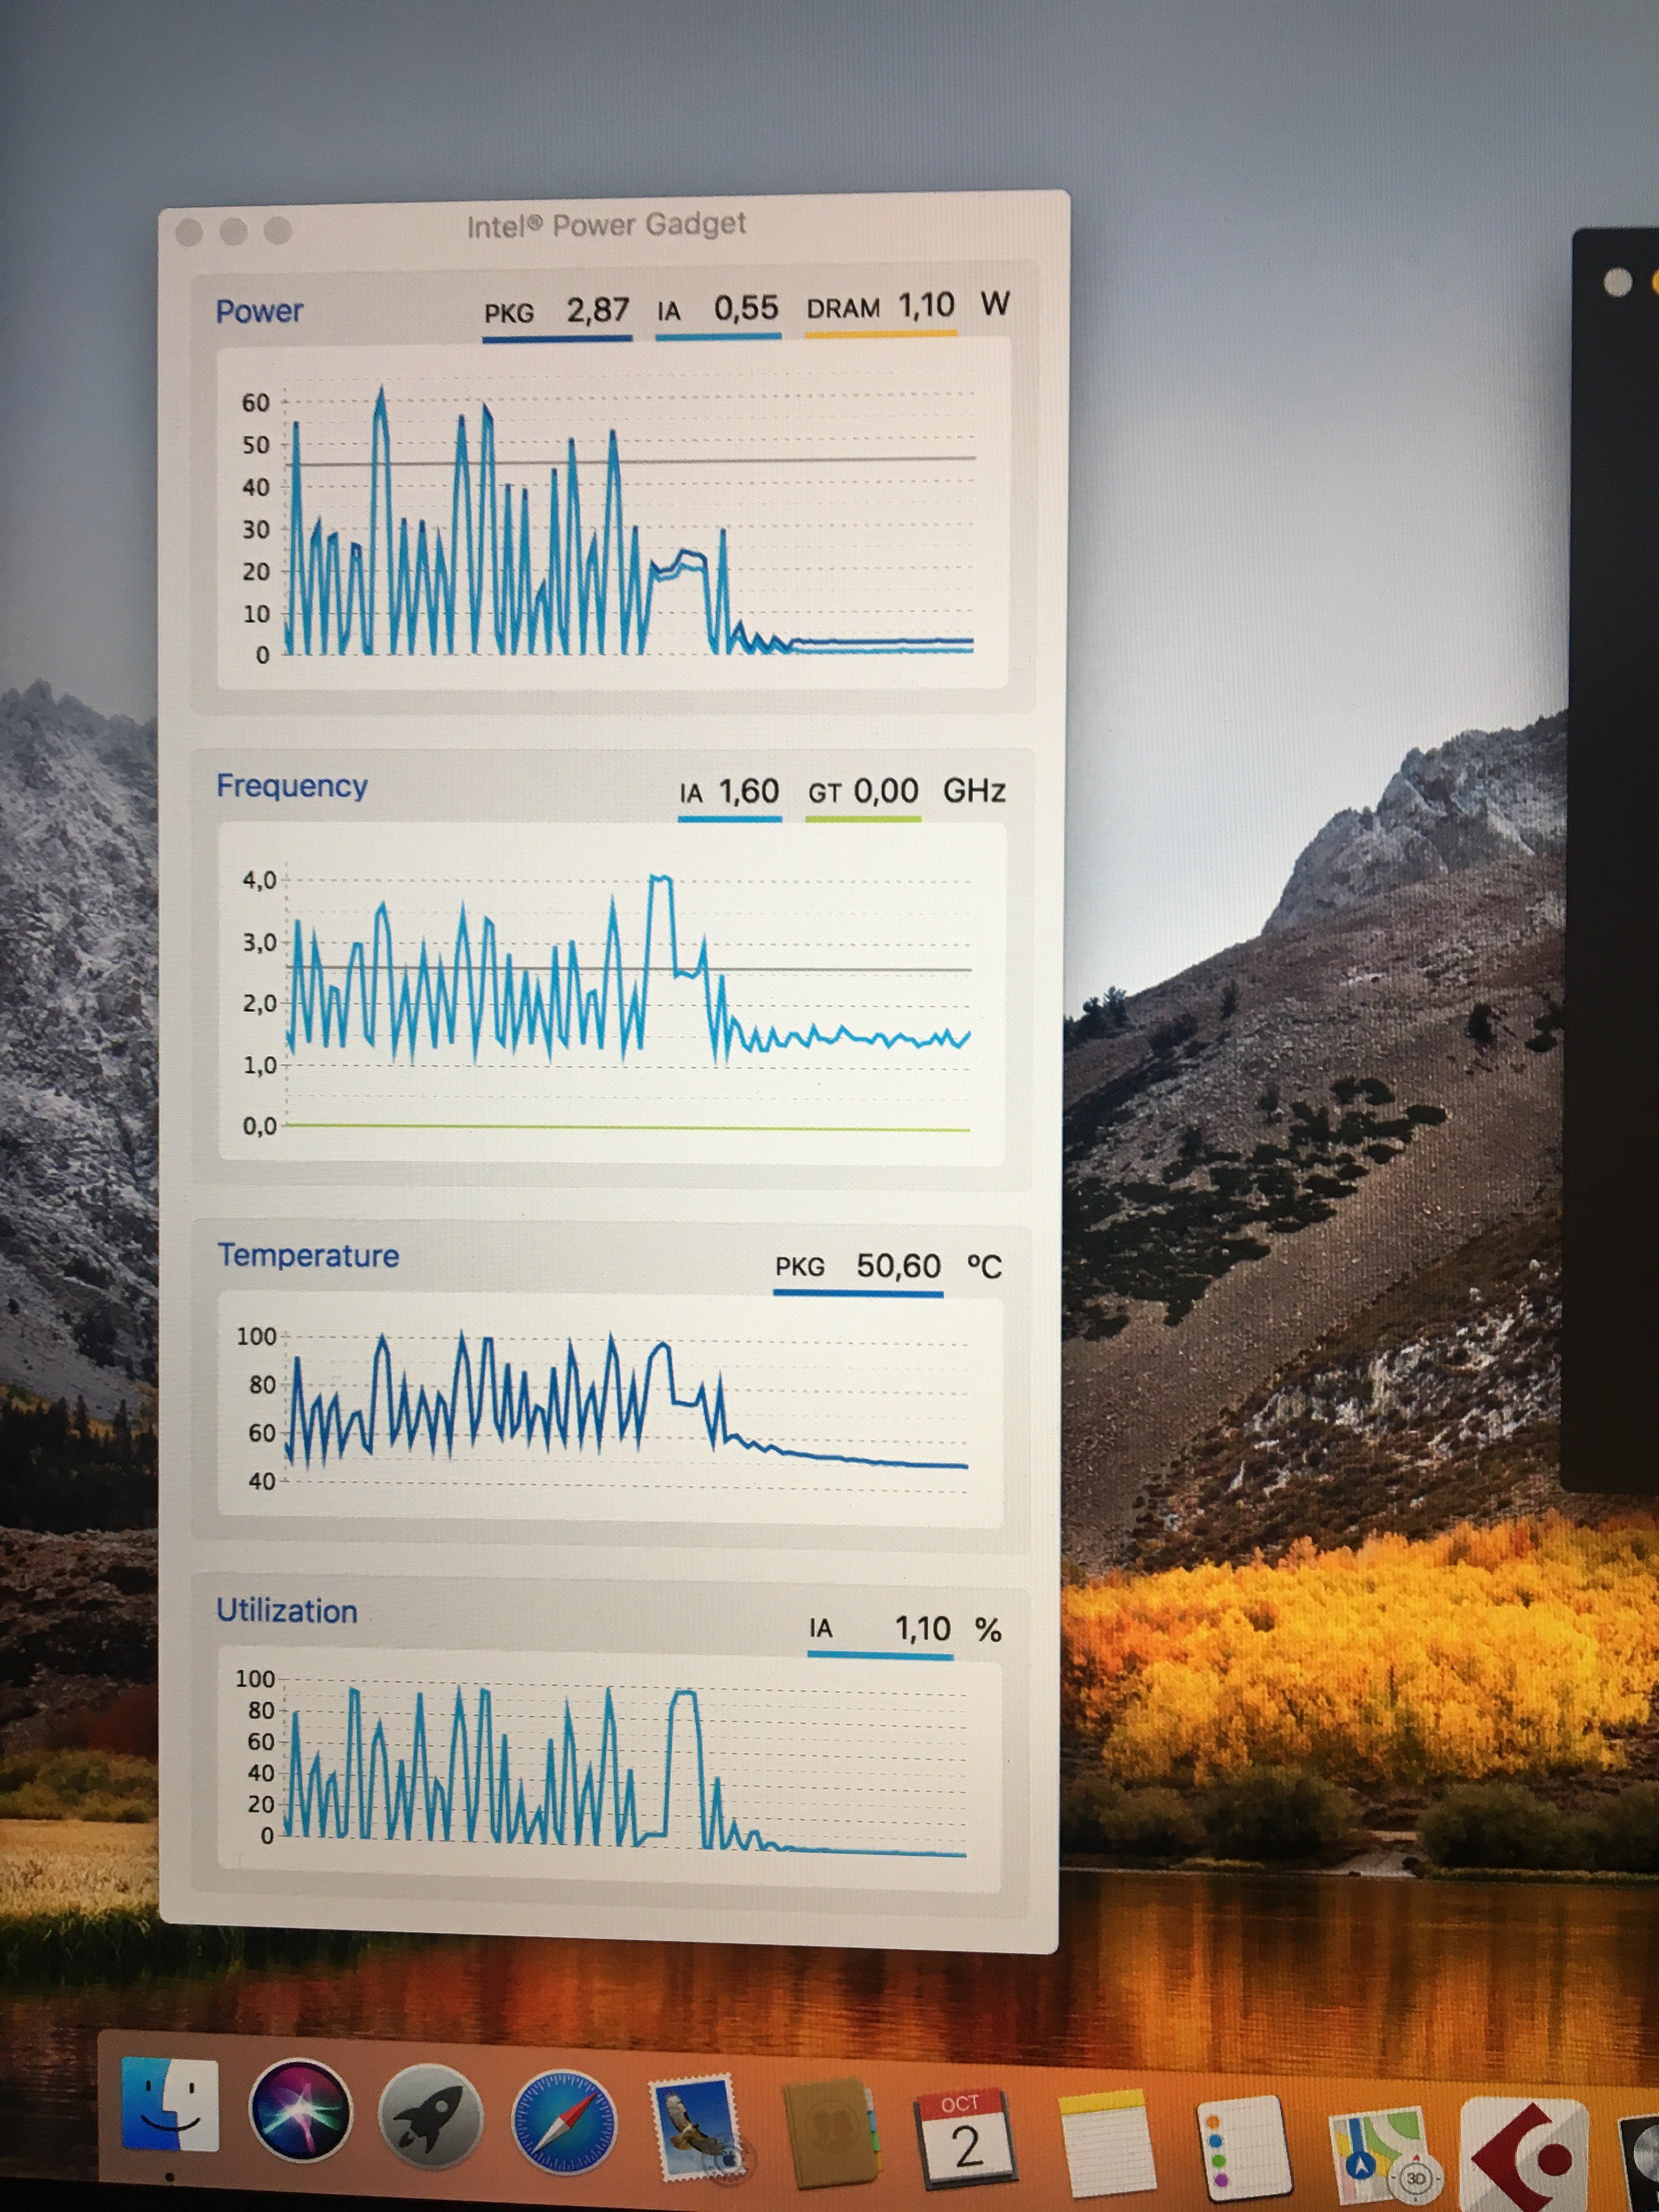The image size is (1659, 2212).
Task: Click the Frequency section heading
Action: (292, 786)
